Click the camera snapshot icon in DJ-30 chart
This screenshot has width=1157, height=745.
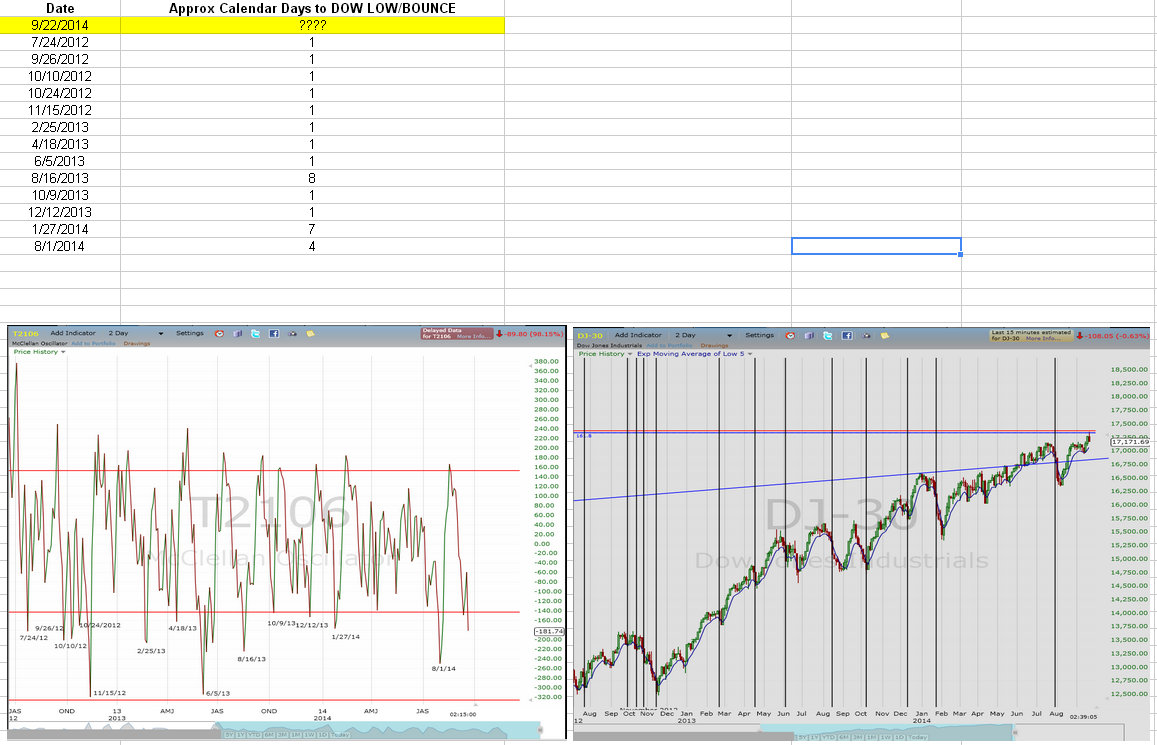click(866, 336)
